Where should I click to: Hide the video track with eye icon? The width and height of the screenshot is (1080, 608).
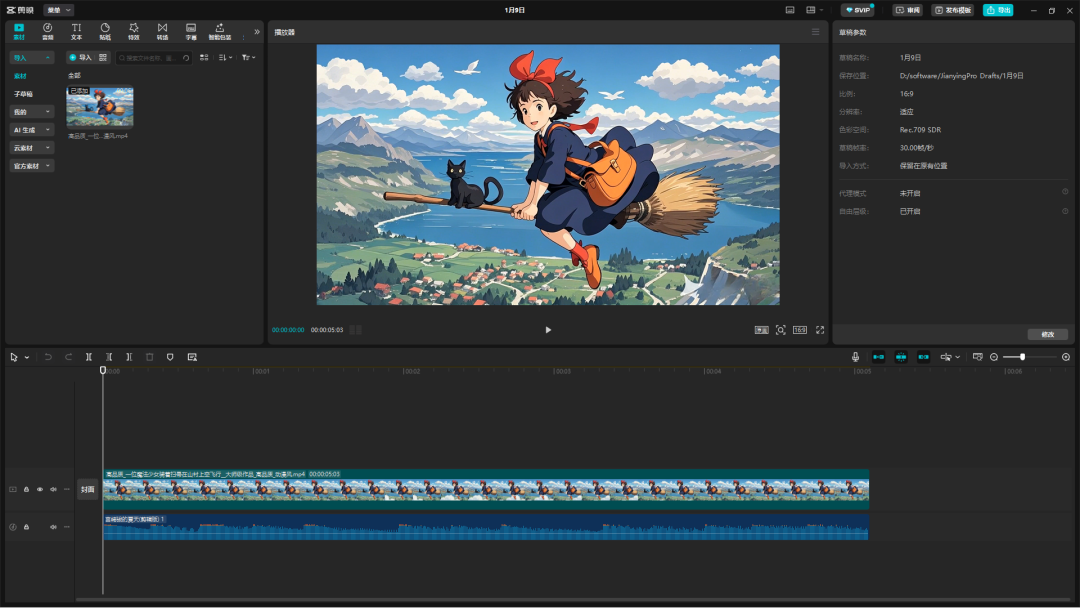point(40,490)
